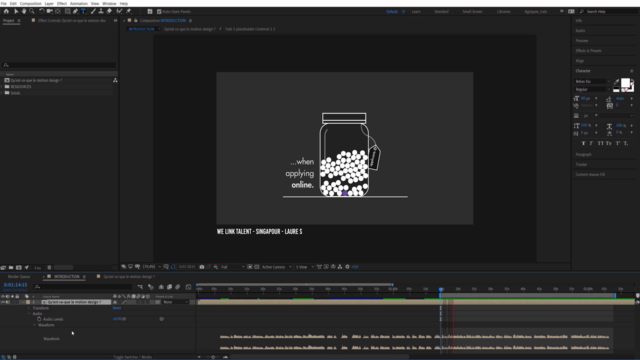The image size is (640, 360).
Task: Toggle Small Caps in Character panel
Action: point(609,143)
